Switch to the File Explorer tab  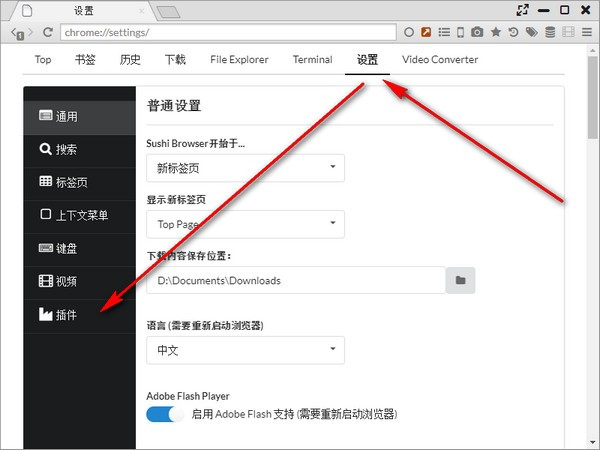239,60
